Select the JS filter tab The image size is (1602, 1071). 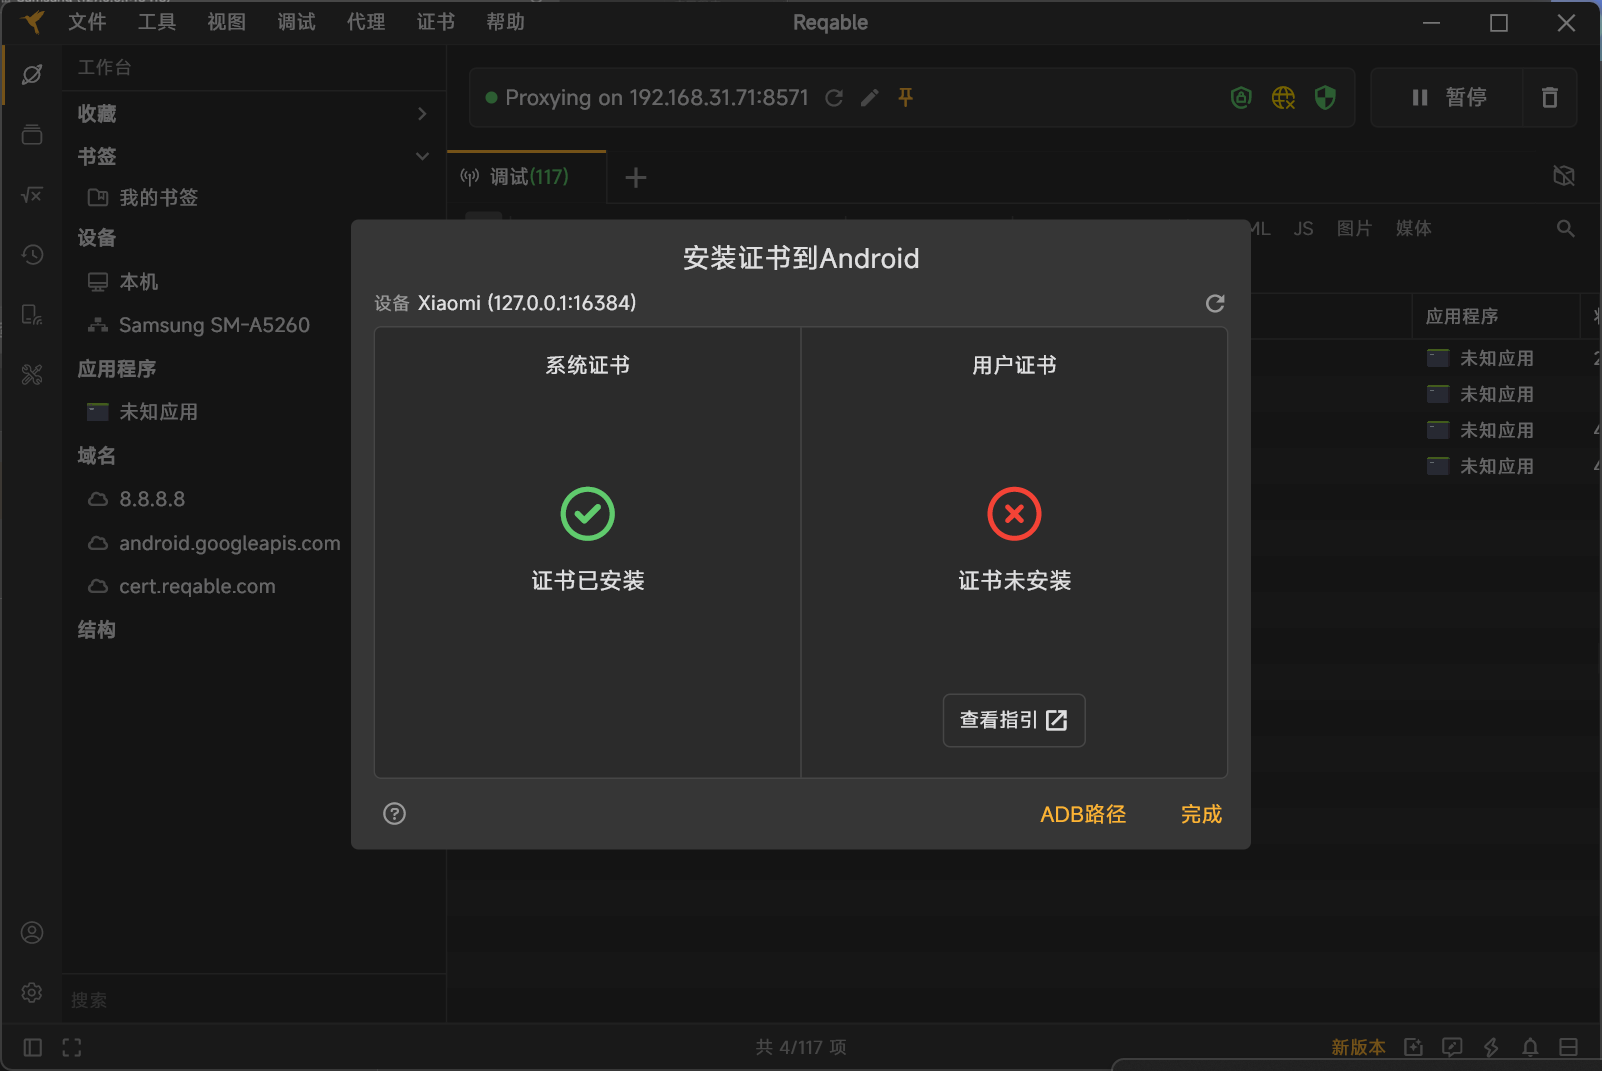1303,229
